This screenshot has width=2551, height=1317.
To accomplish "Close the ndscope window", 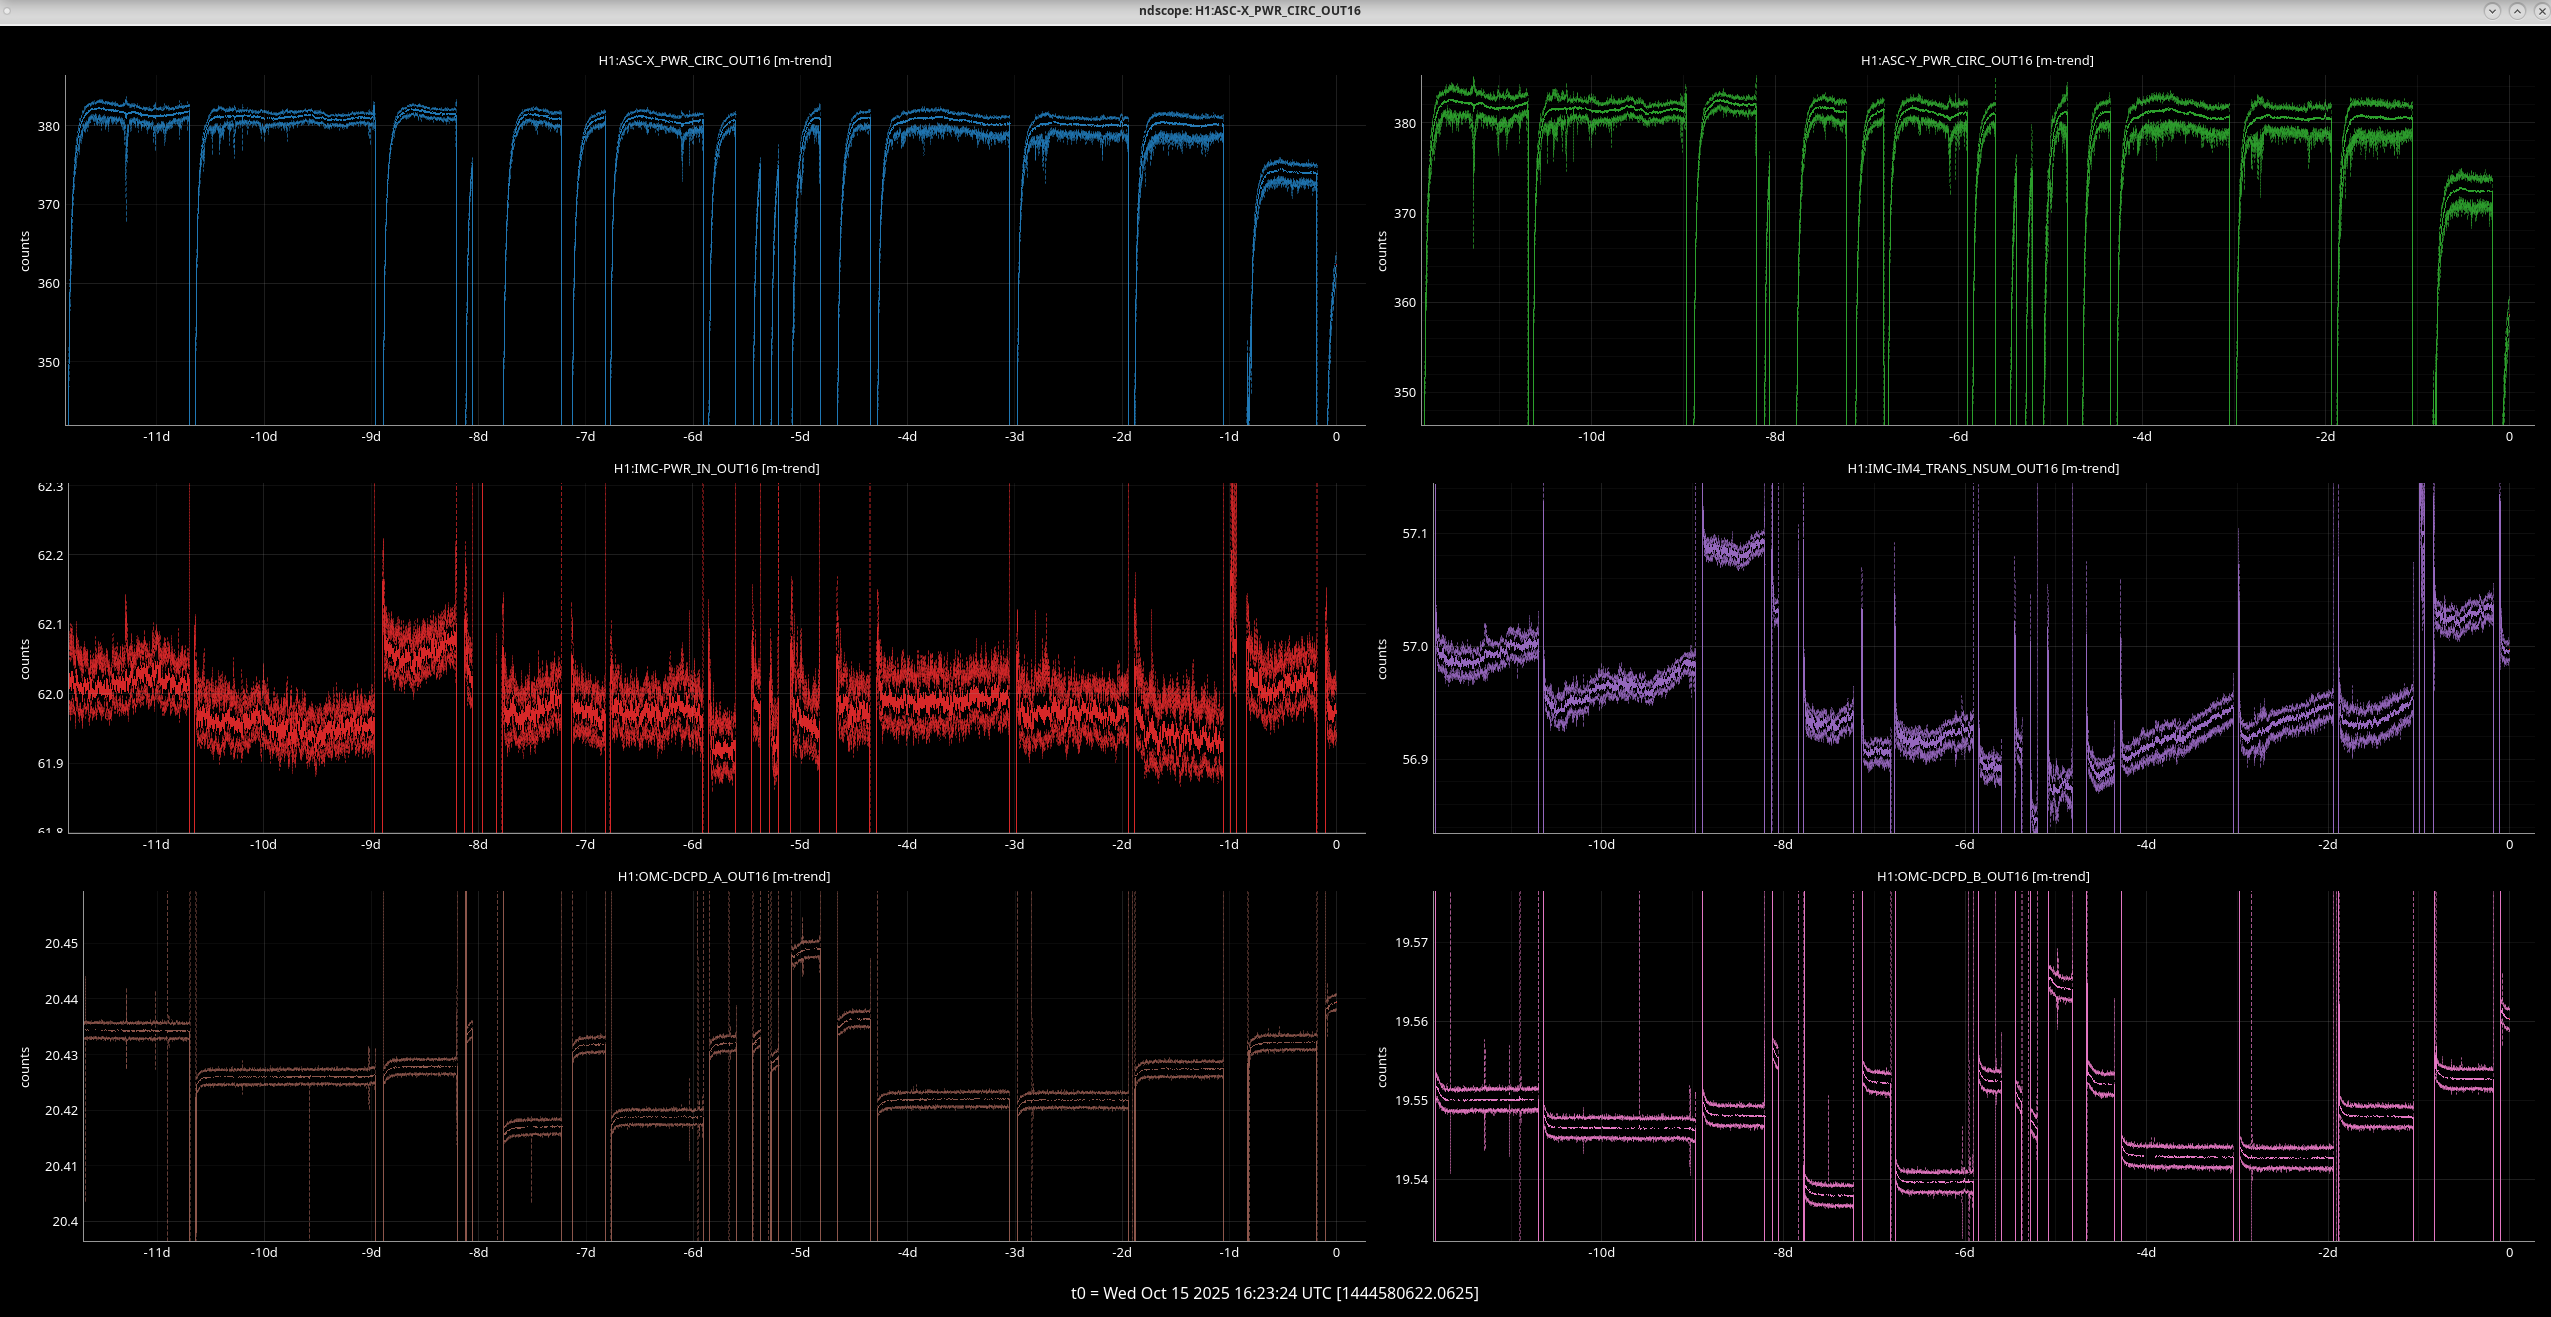I will tap(2541, 11).
